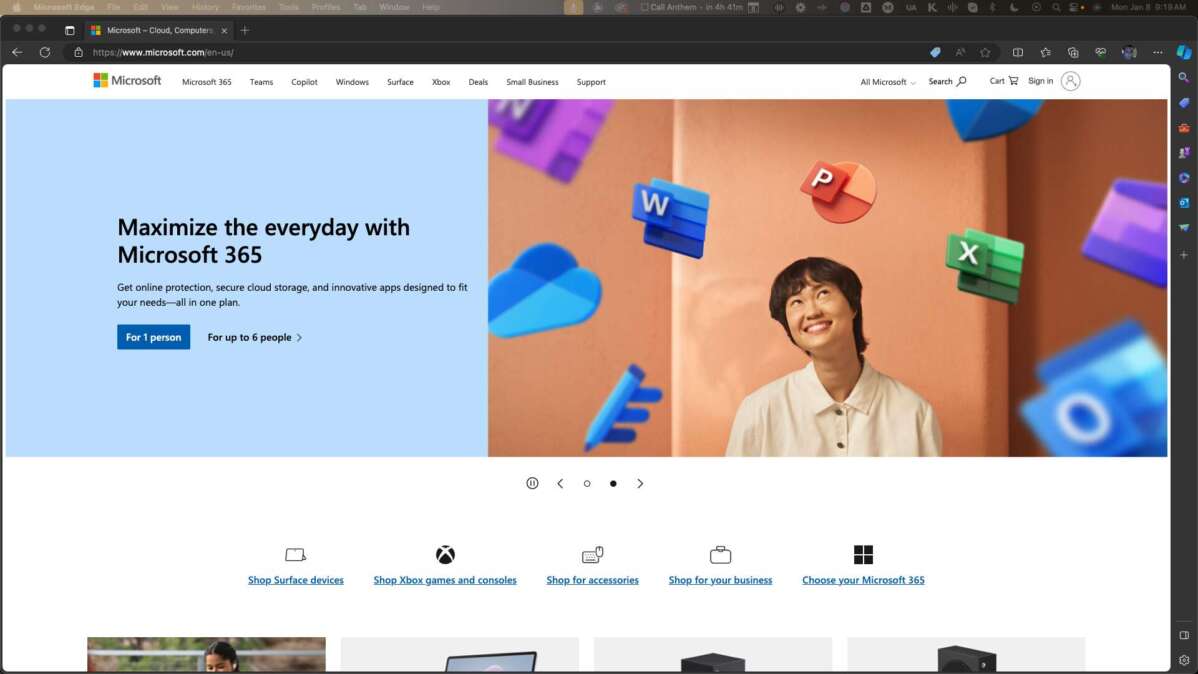Open Settings and more ellipsis menu
Image resolution: width=1198 pixels, height=674 pixels.
tap(1158, 53)
